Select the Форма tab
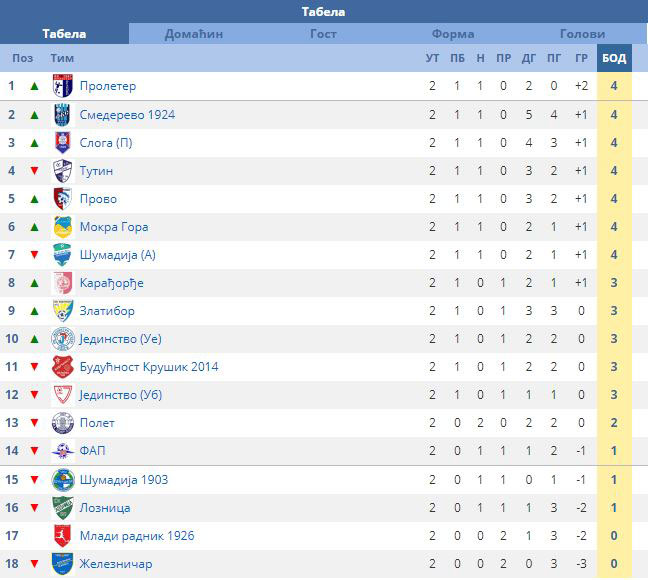Screen dimensions: 648x580 (x=453, y=34)
